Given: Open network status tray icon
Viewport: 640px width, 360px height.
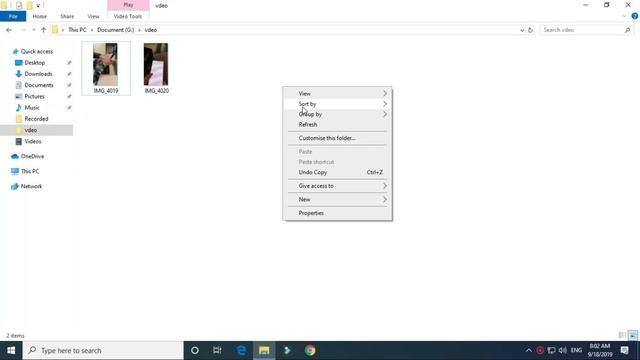Looking at the screenshot, I should pyautogui.click(x=551, y=351).
